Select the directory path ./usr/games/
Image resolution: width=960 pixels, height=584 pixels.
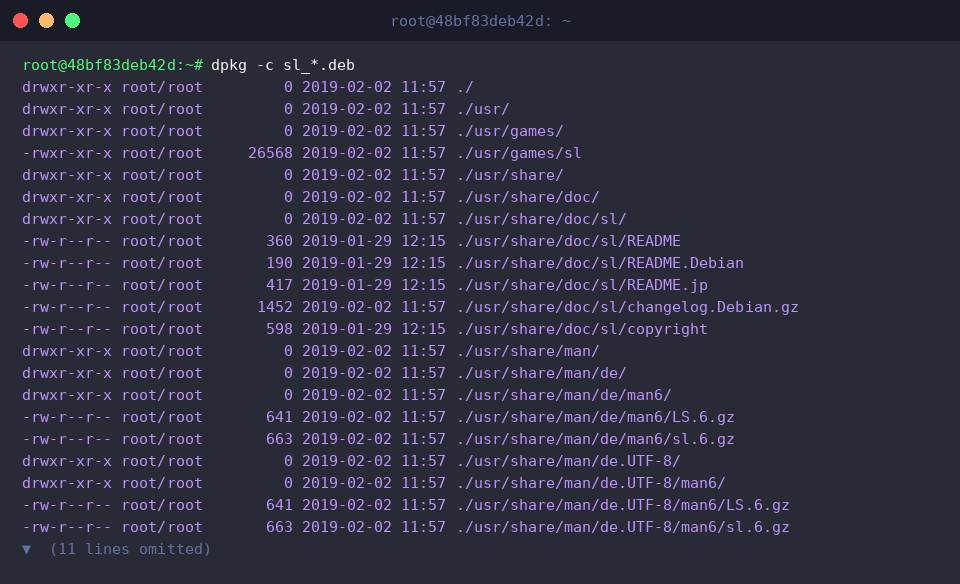[510, 131]
